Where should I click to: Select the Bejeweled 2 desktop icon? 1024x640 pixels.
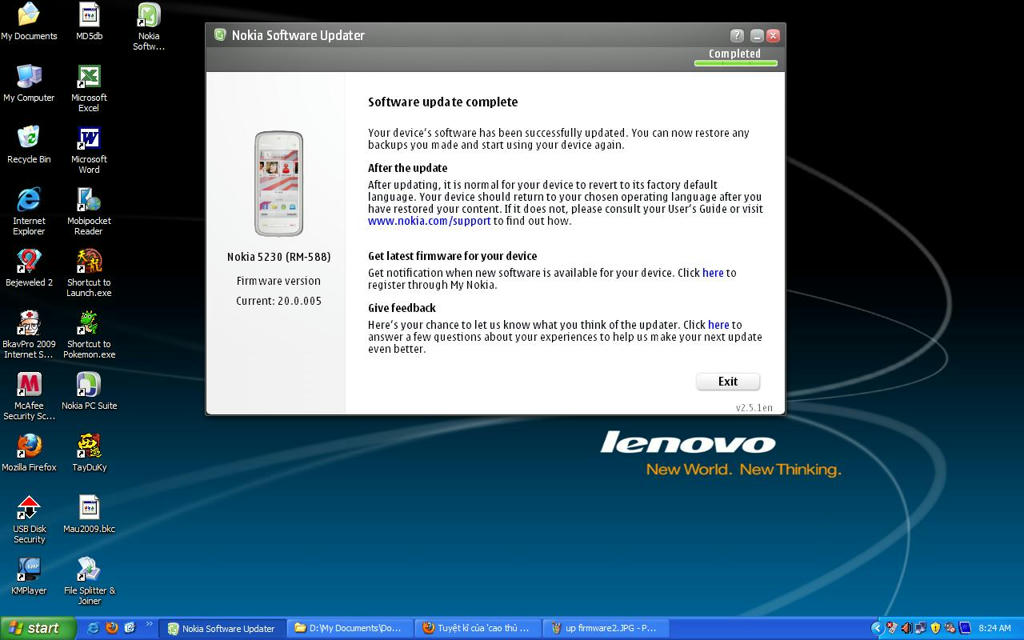click(29, 268)
